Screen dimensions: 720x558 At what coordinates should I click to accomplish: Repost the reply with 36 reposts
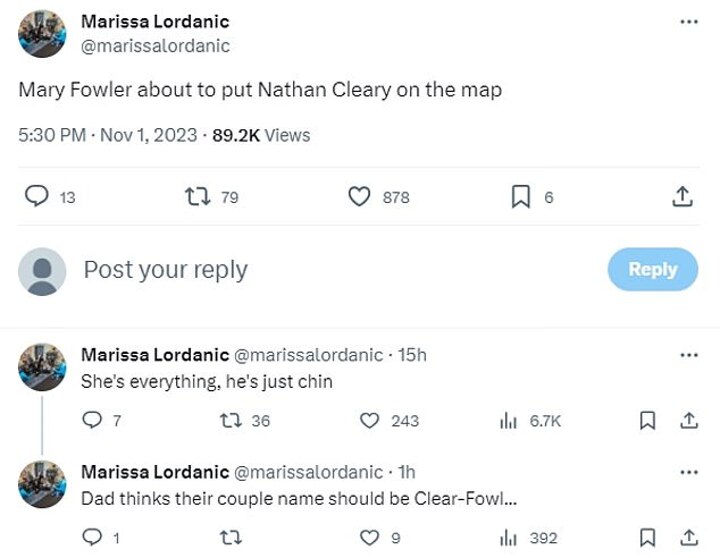[x=229, y=421]
